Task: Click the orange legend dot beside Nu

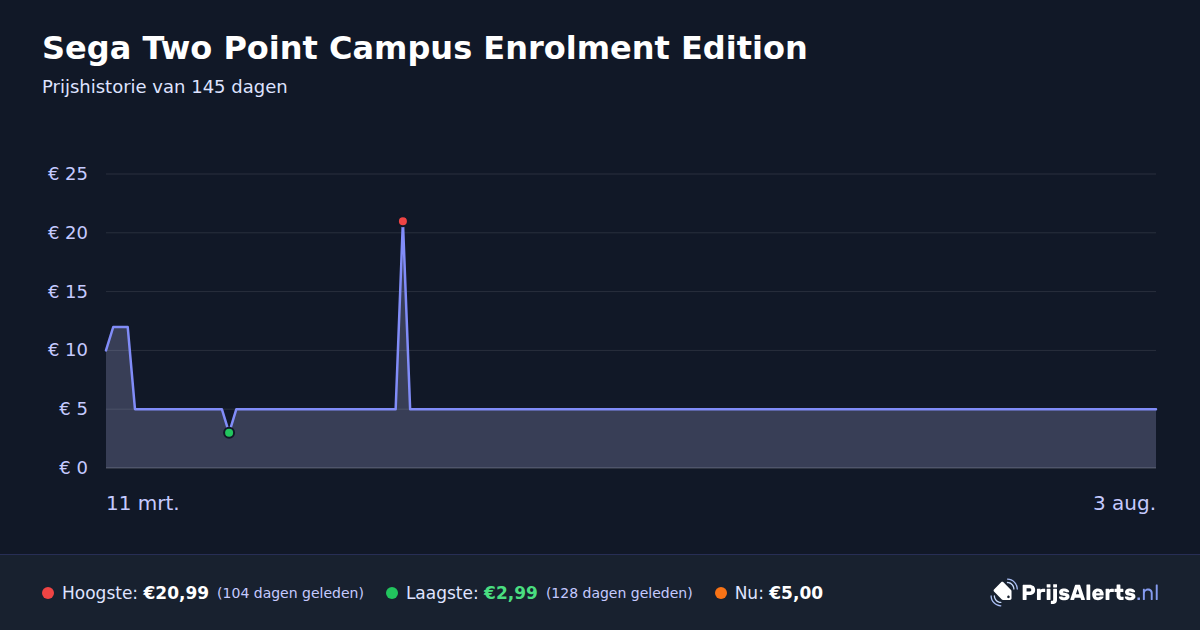Action: 721,593
